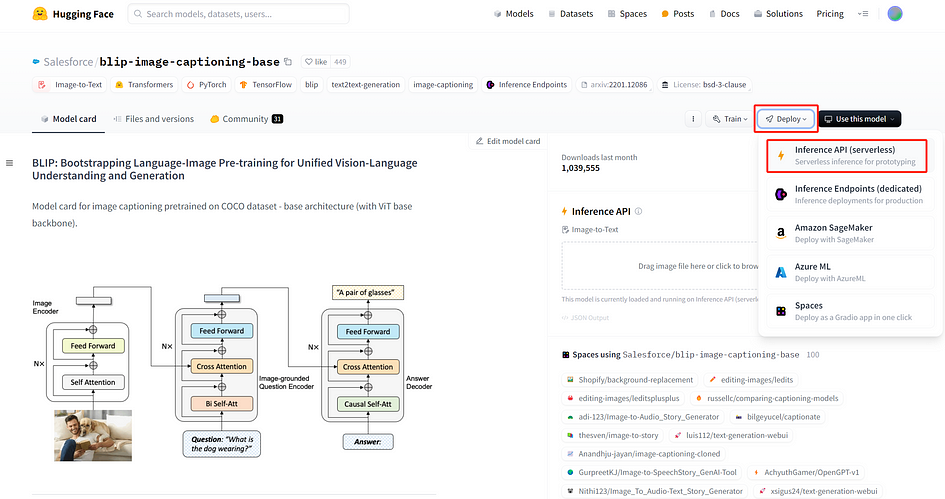Focus the search models input field
Screen dimensions: 945x499
click(238, 14)
